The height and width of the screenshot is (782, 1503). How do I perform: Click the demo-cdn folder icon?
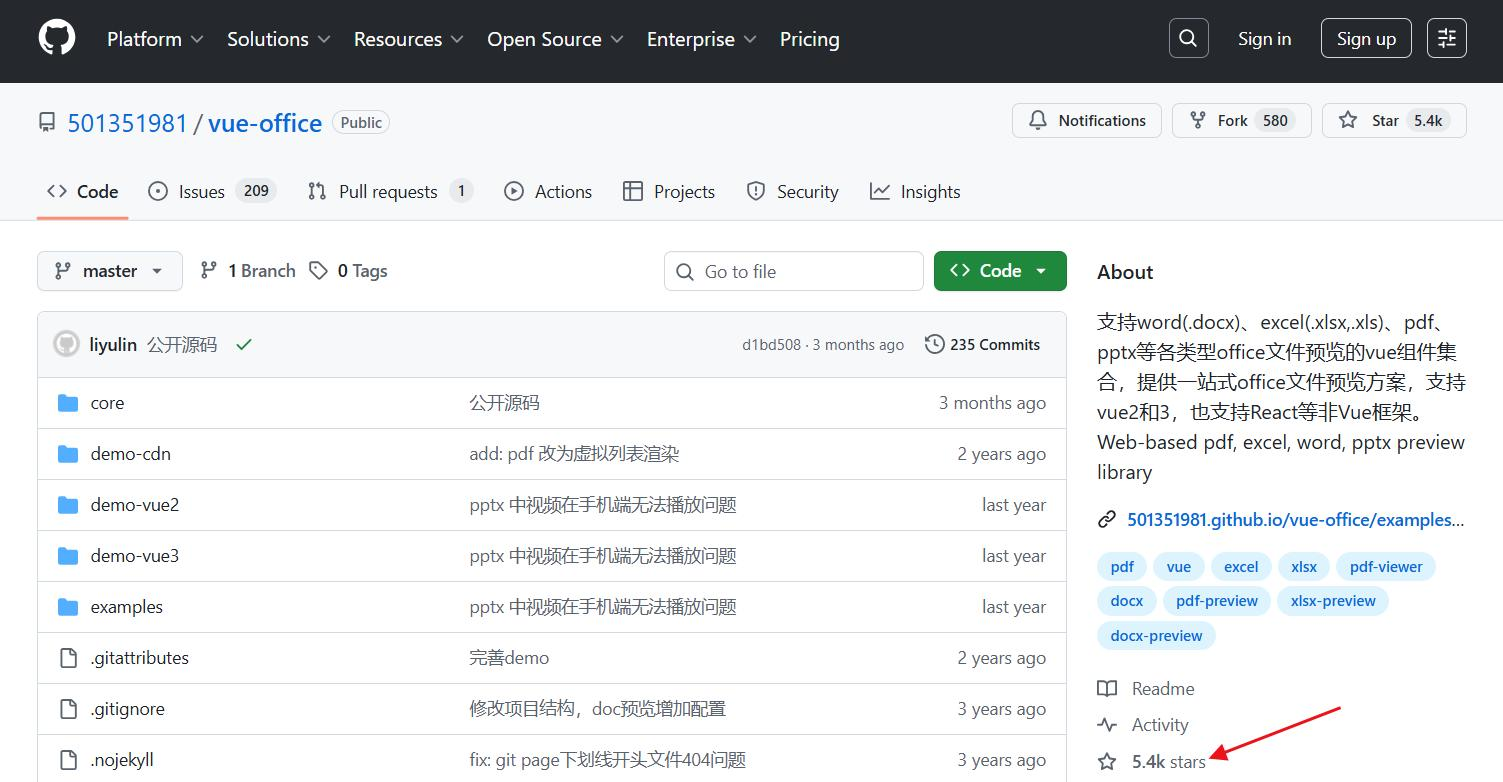(x=68, y=454)
